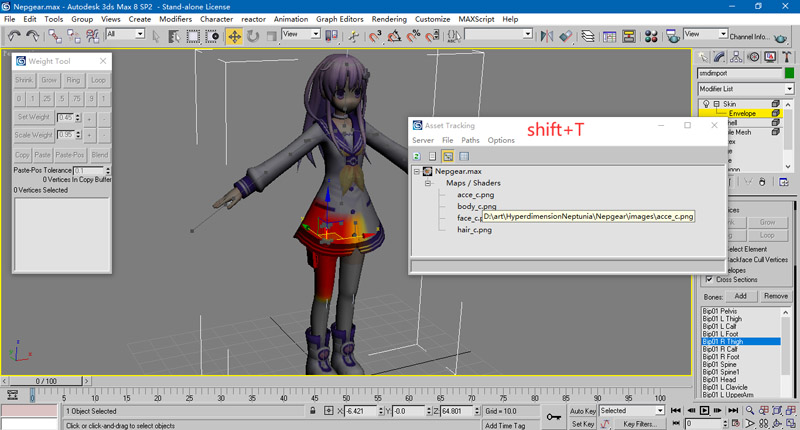Image resolution: width=800 pixels, height=430 pixels.
Task: Click the Refresh icon in Asset Tracking
Action: (x=417, y=156)
